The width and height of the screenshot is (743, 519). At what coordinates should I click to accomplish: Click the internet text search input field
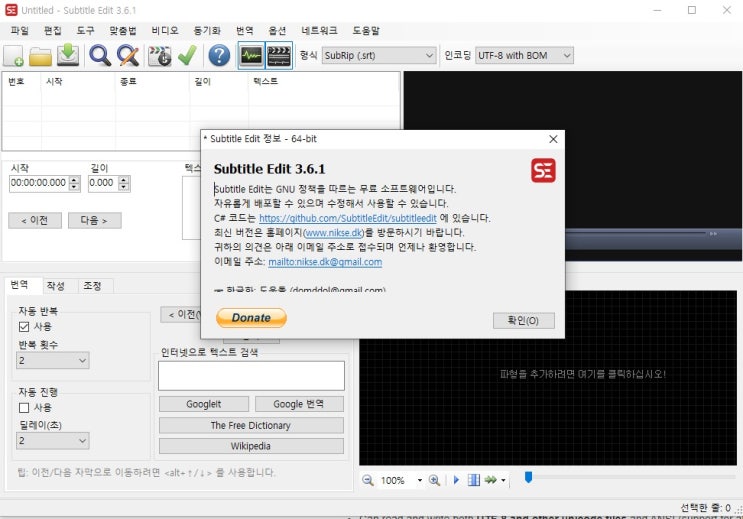(x=251, y=376)
